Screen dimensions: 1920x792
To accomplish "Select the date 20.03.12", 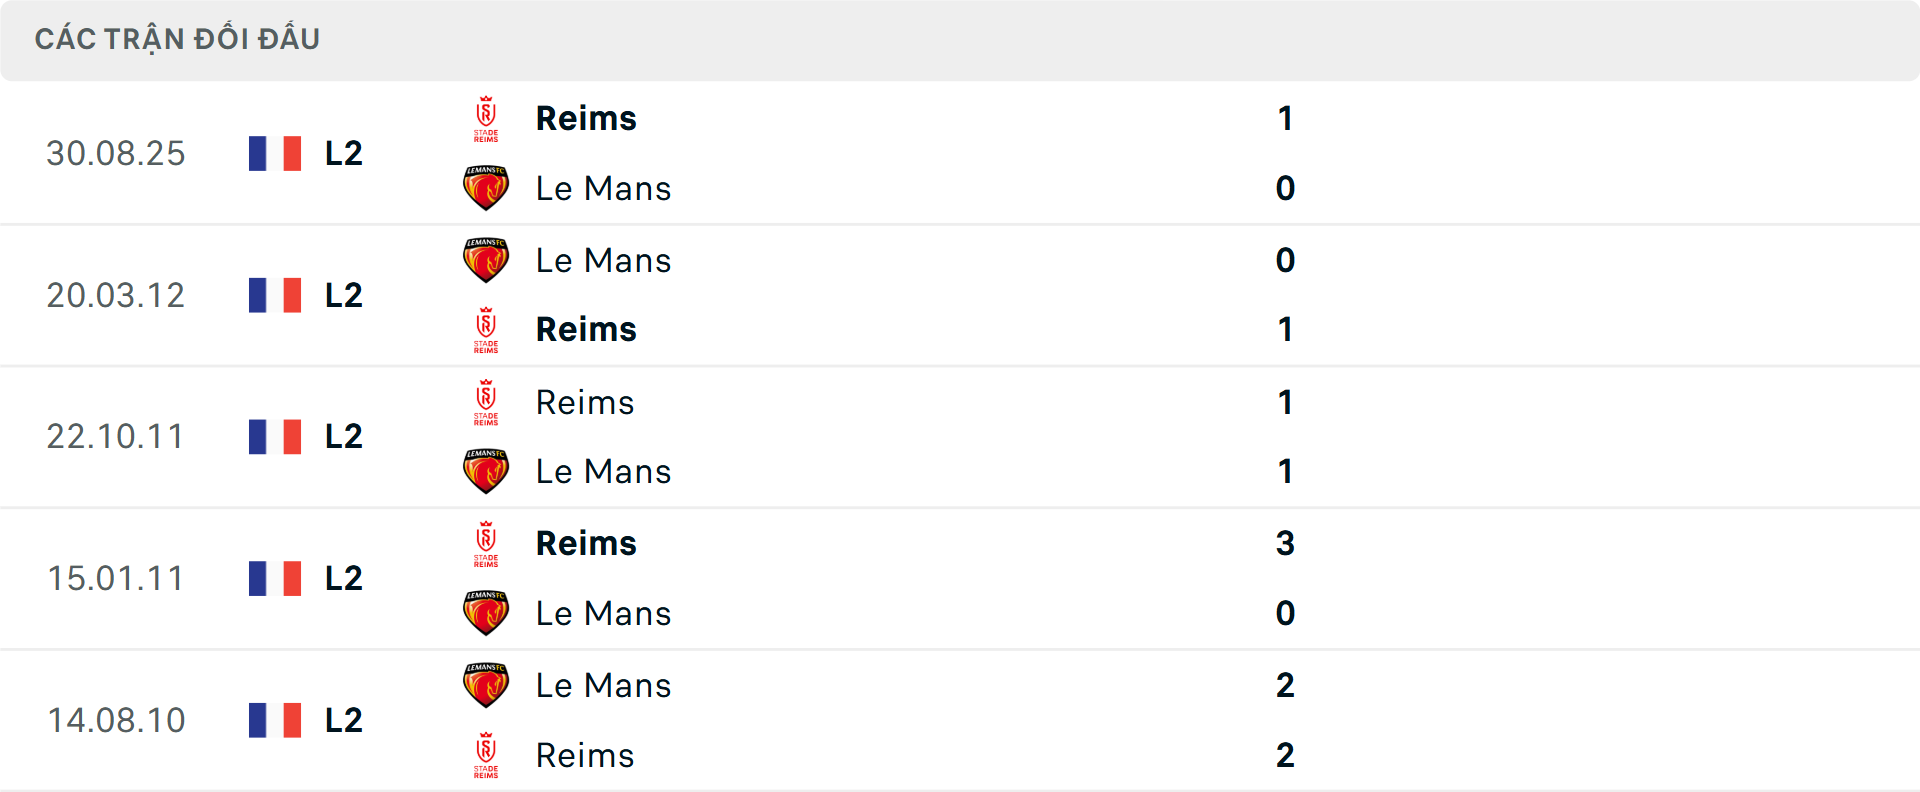I will point(116,295).
